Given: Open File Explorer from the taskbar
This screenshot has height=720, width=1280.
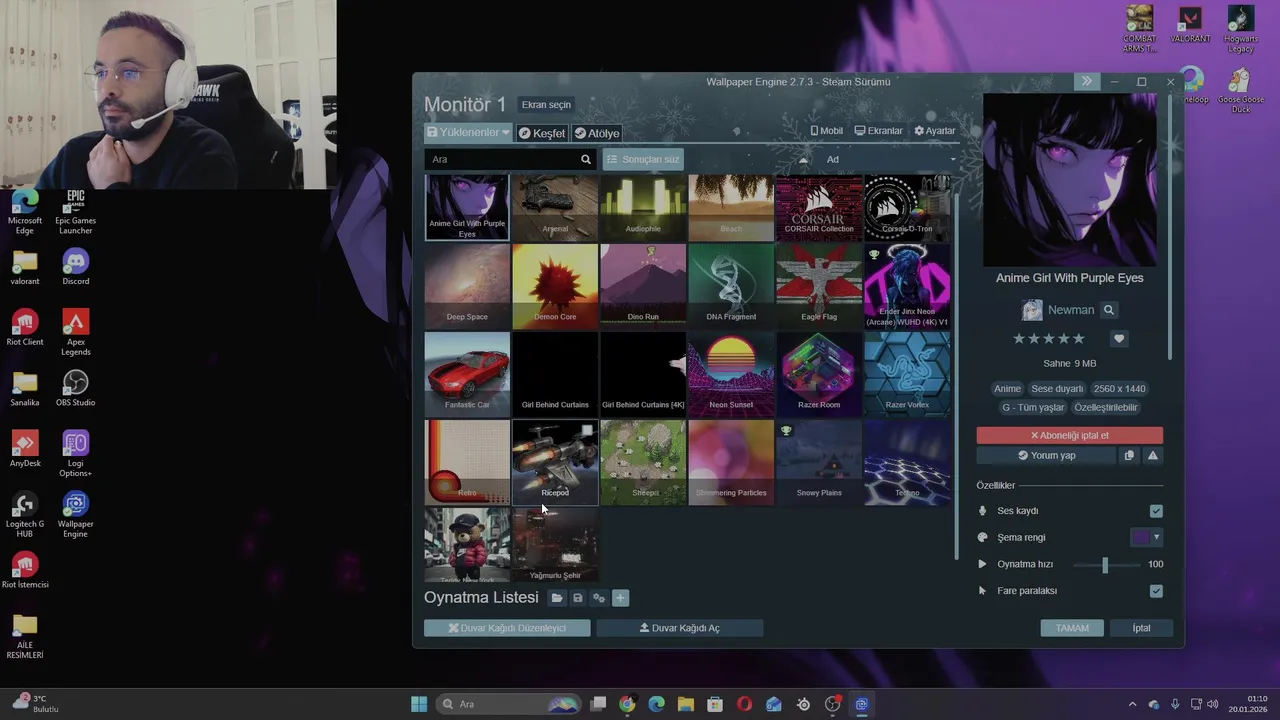Looking at the screenshot, I should coord(686,704).
